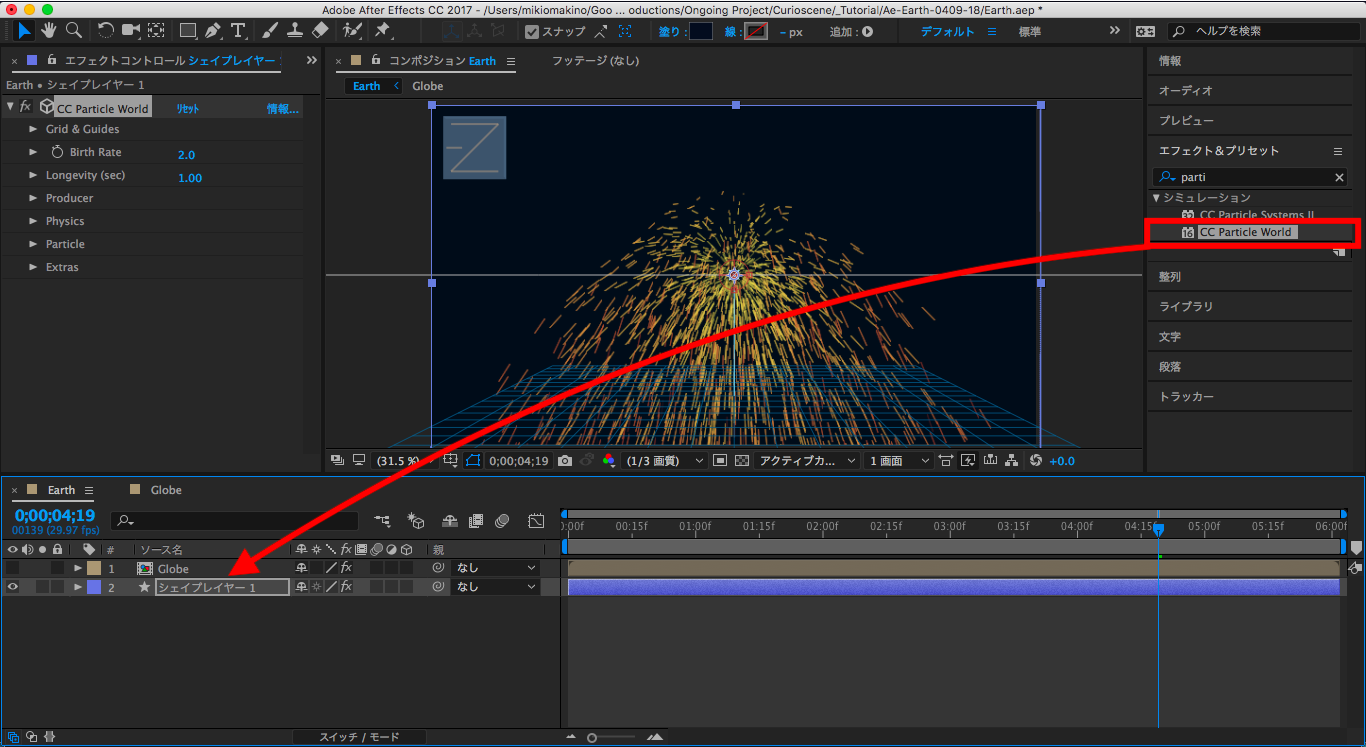Switch to the Globe timeline tab
The height and width of the screenshot is (747, 1366).
coord(166,490)
